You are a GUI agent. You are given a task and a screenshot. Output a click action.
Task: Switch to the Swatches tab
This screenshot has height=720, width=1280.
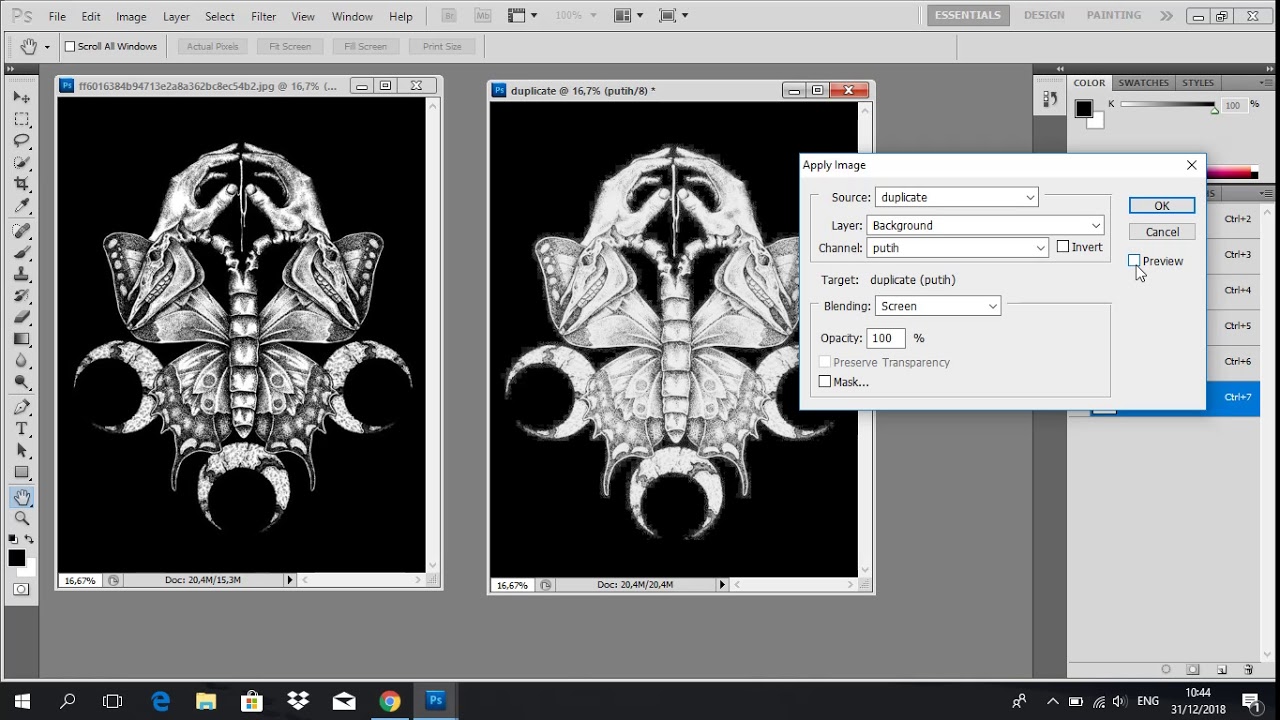pyautogui.click(x=1143, y=83)
